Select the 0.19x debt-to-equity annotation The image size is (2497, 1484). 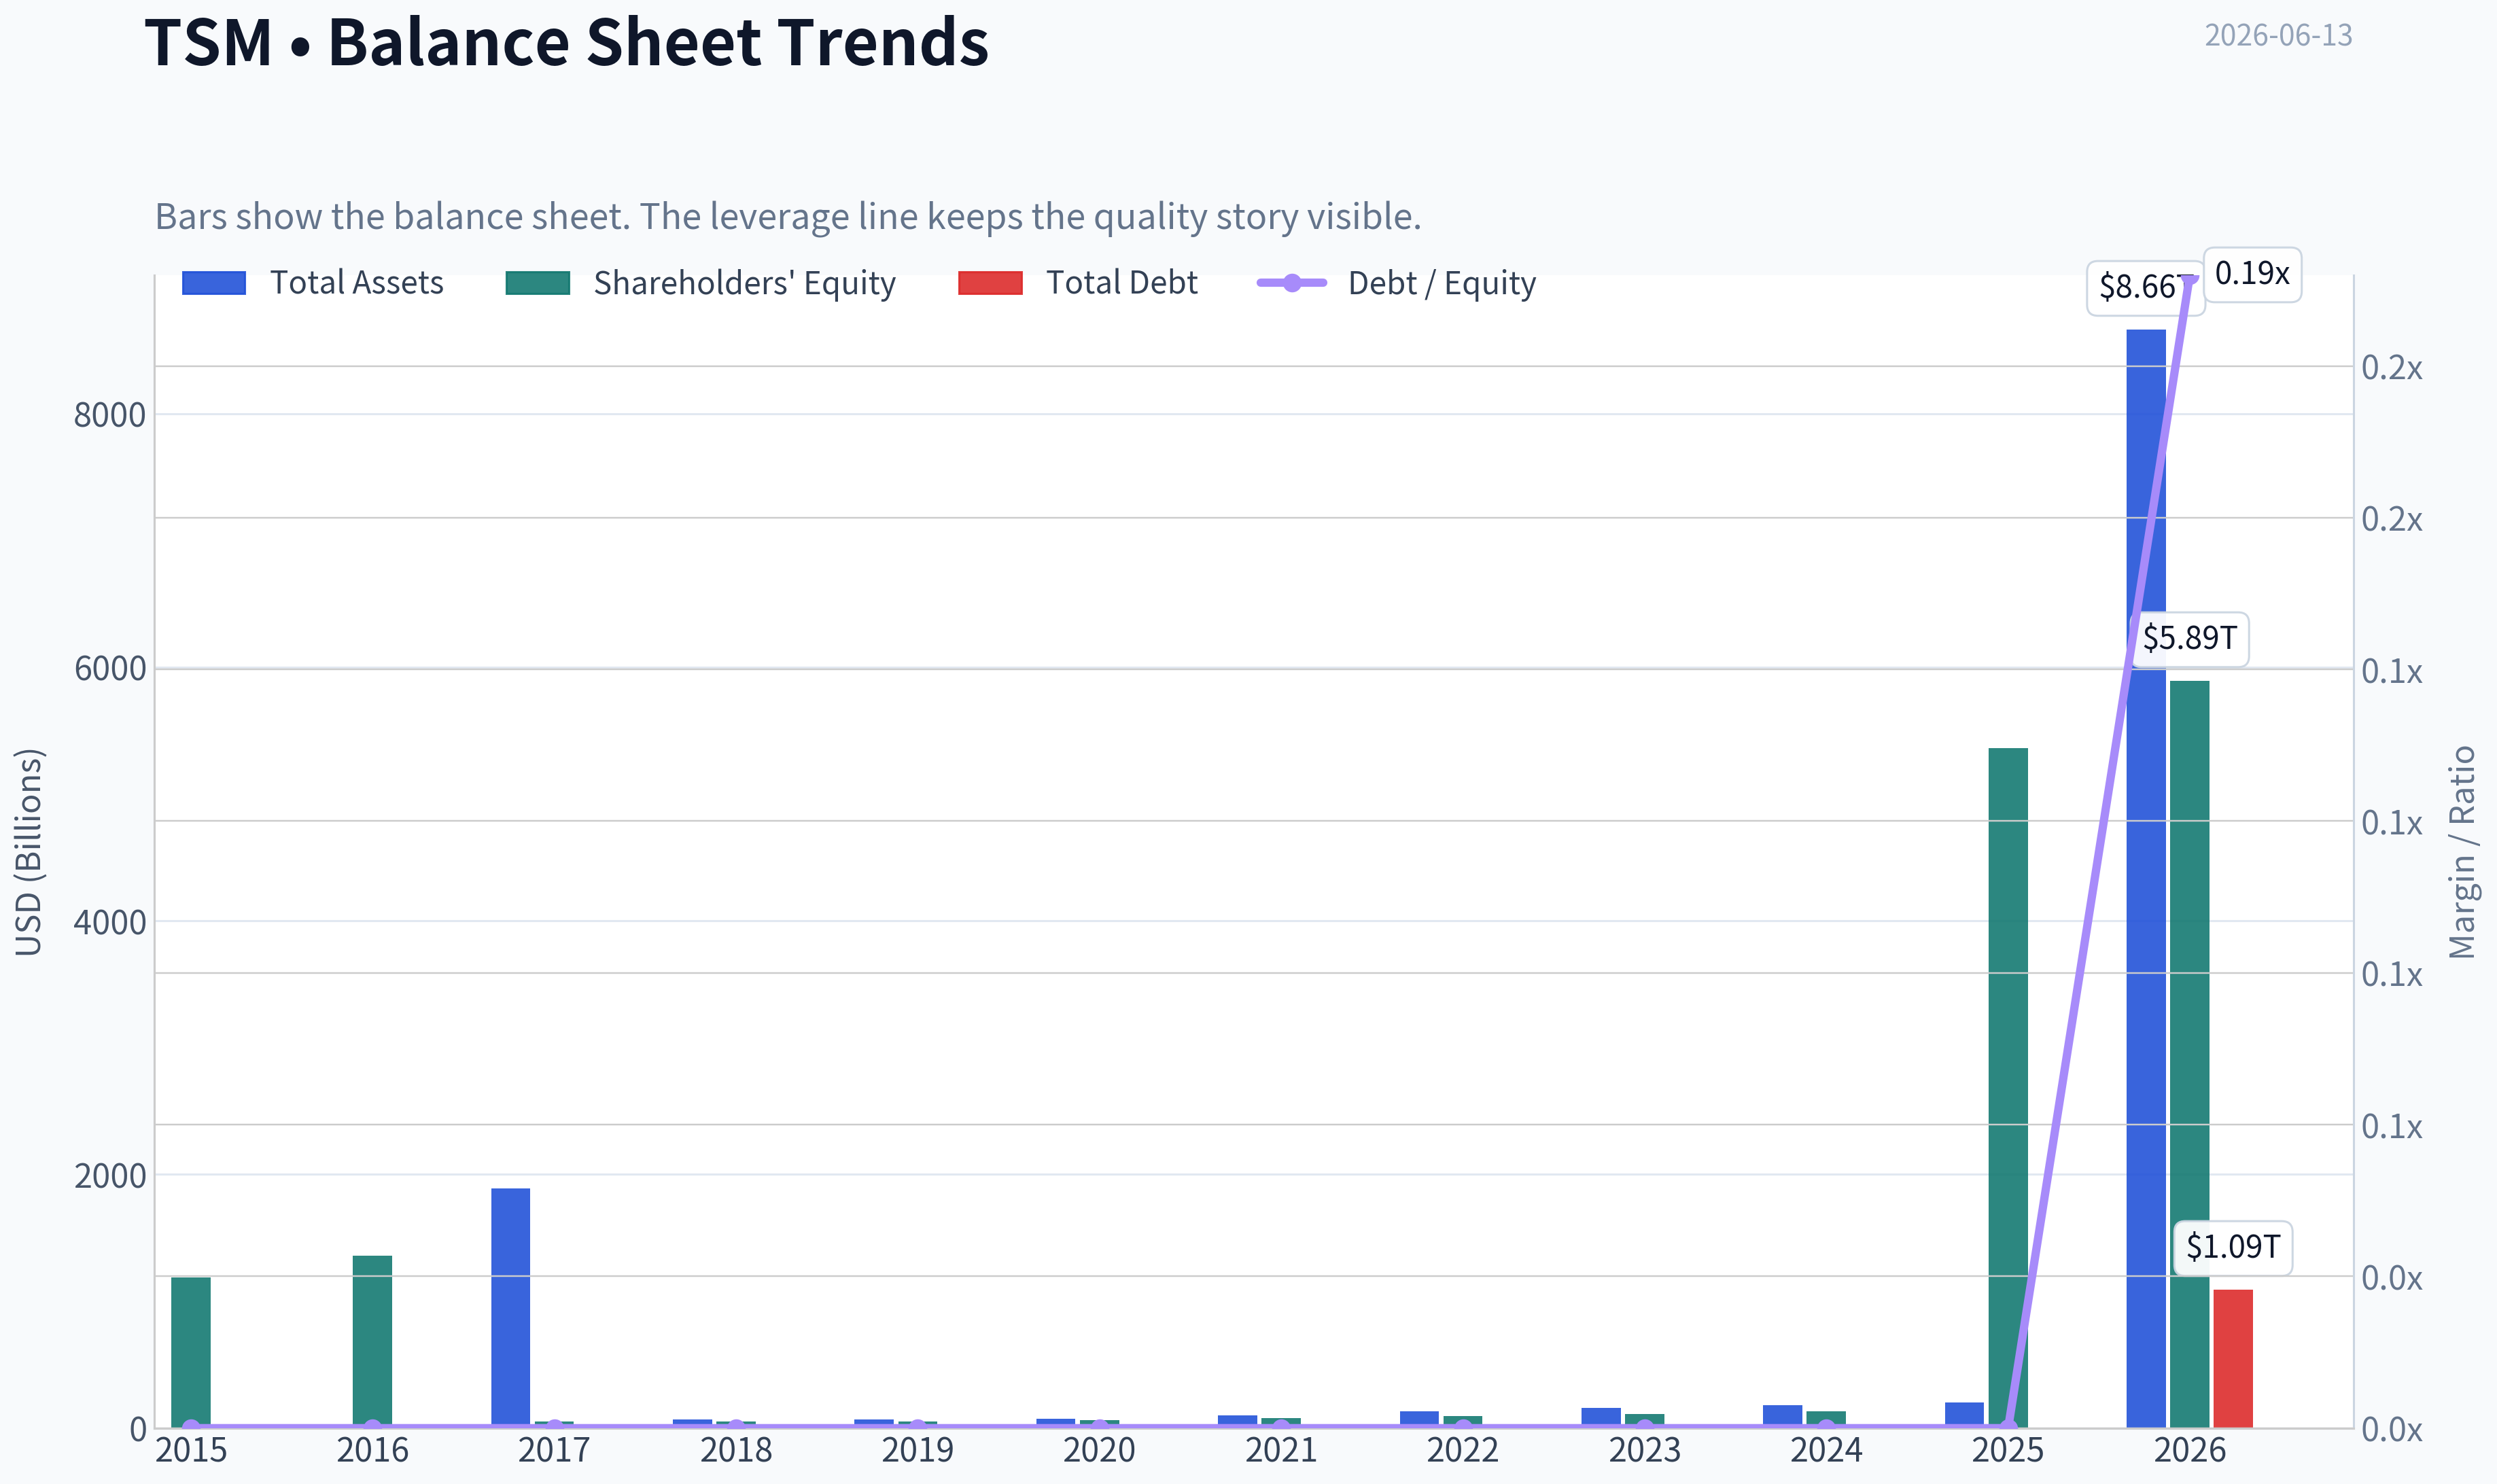(x=2252, y=274)
